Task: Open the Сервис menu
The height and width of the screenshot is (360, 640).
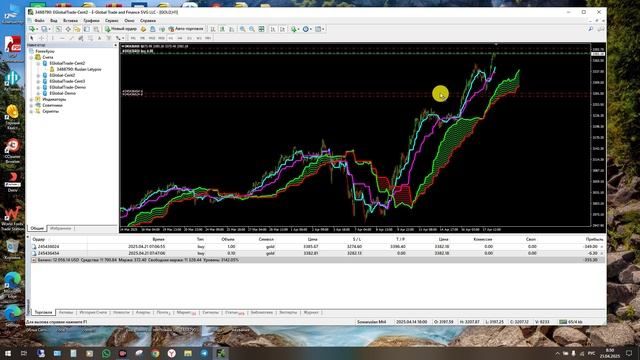Action: (x=111, y=20)
